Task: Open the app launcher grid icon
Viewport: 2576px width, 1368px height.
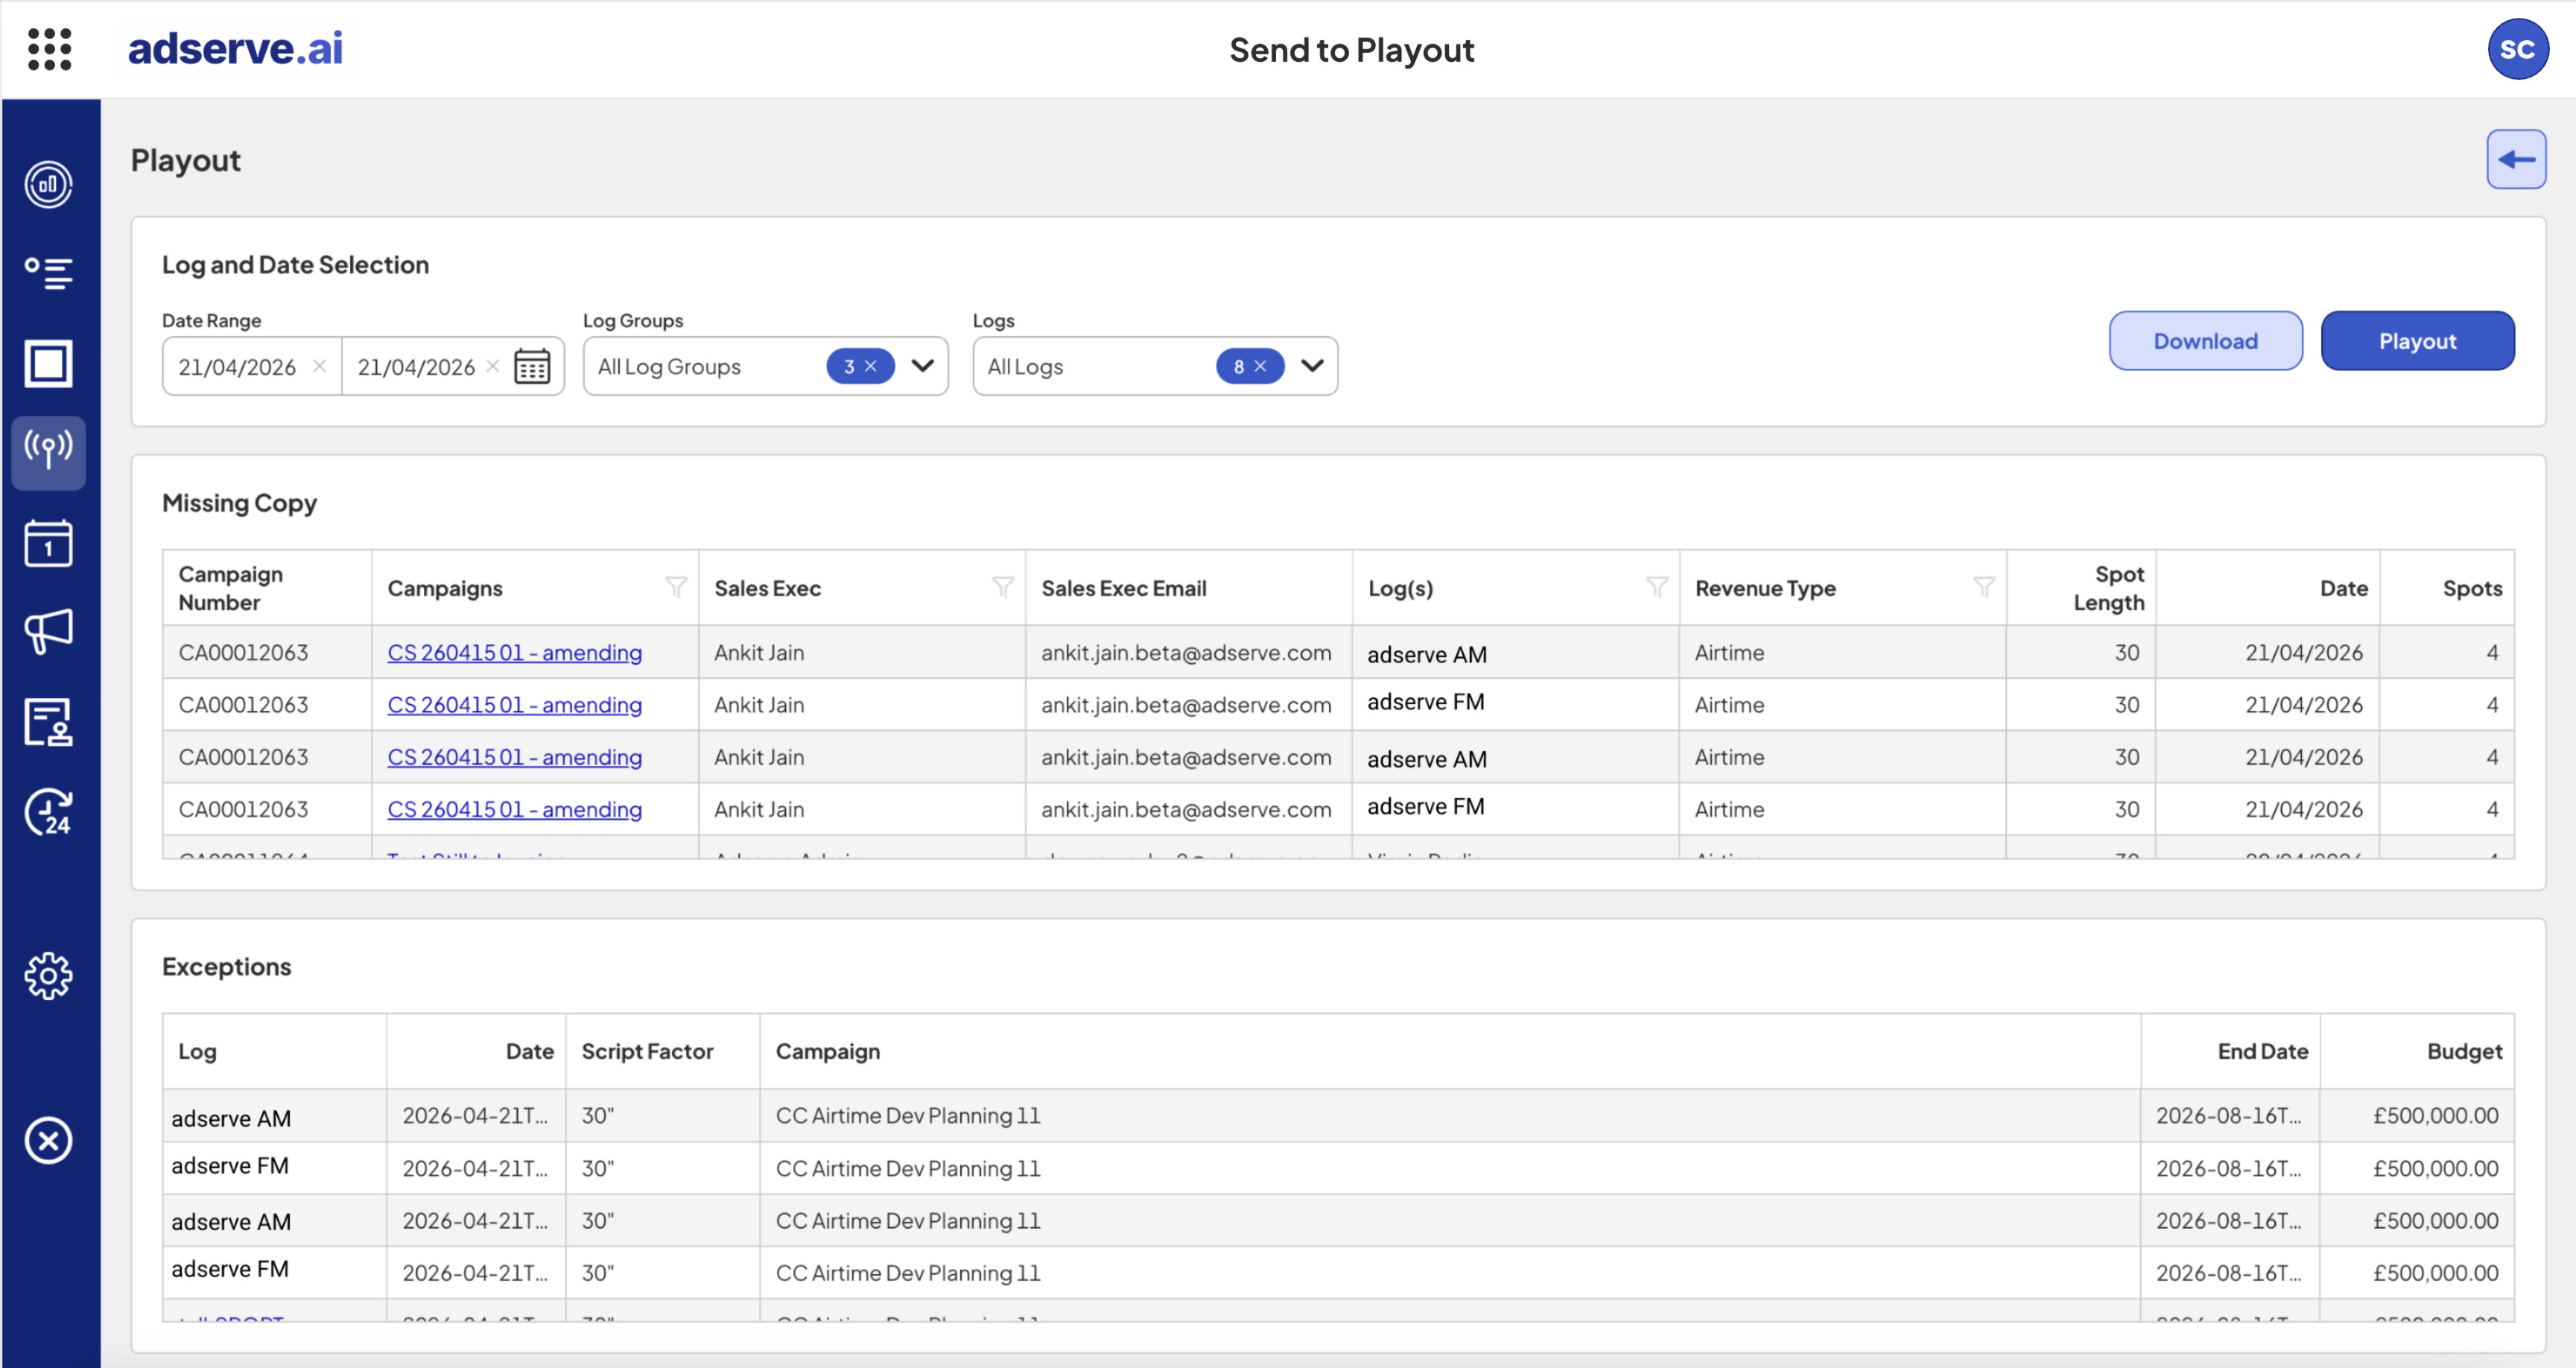Action: pyautogui.click(x=49, y=49)
